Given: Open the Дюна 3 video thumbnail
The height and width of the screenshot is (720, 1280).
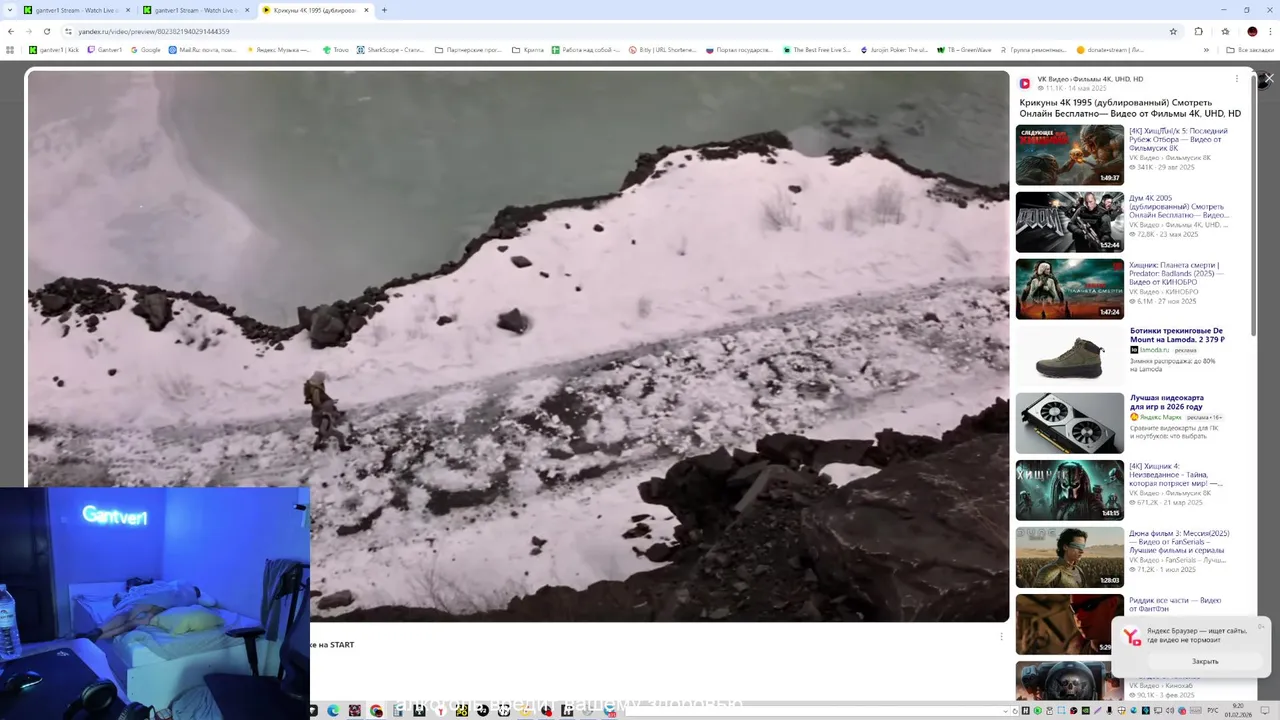Looking at the screenshot, I should coord(1070,557).
